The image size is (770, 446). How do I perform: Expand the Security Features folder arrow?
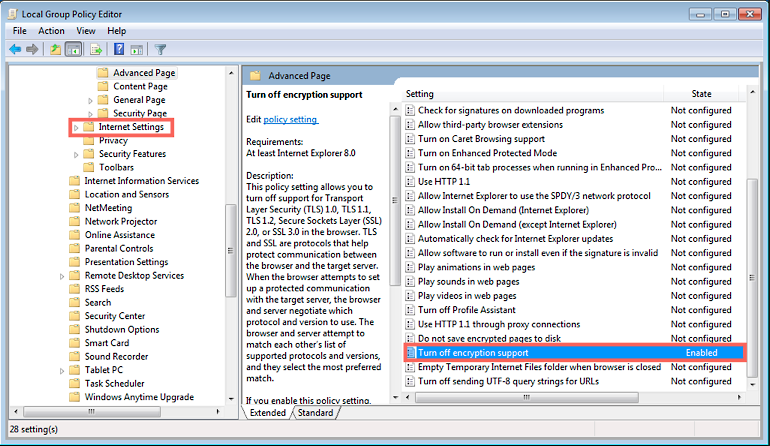[x=77, y=154]
